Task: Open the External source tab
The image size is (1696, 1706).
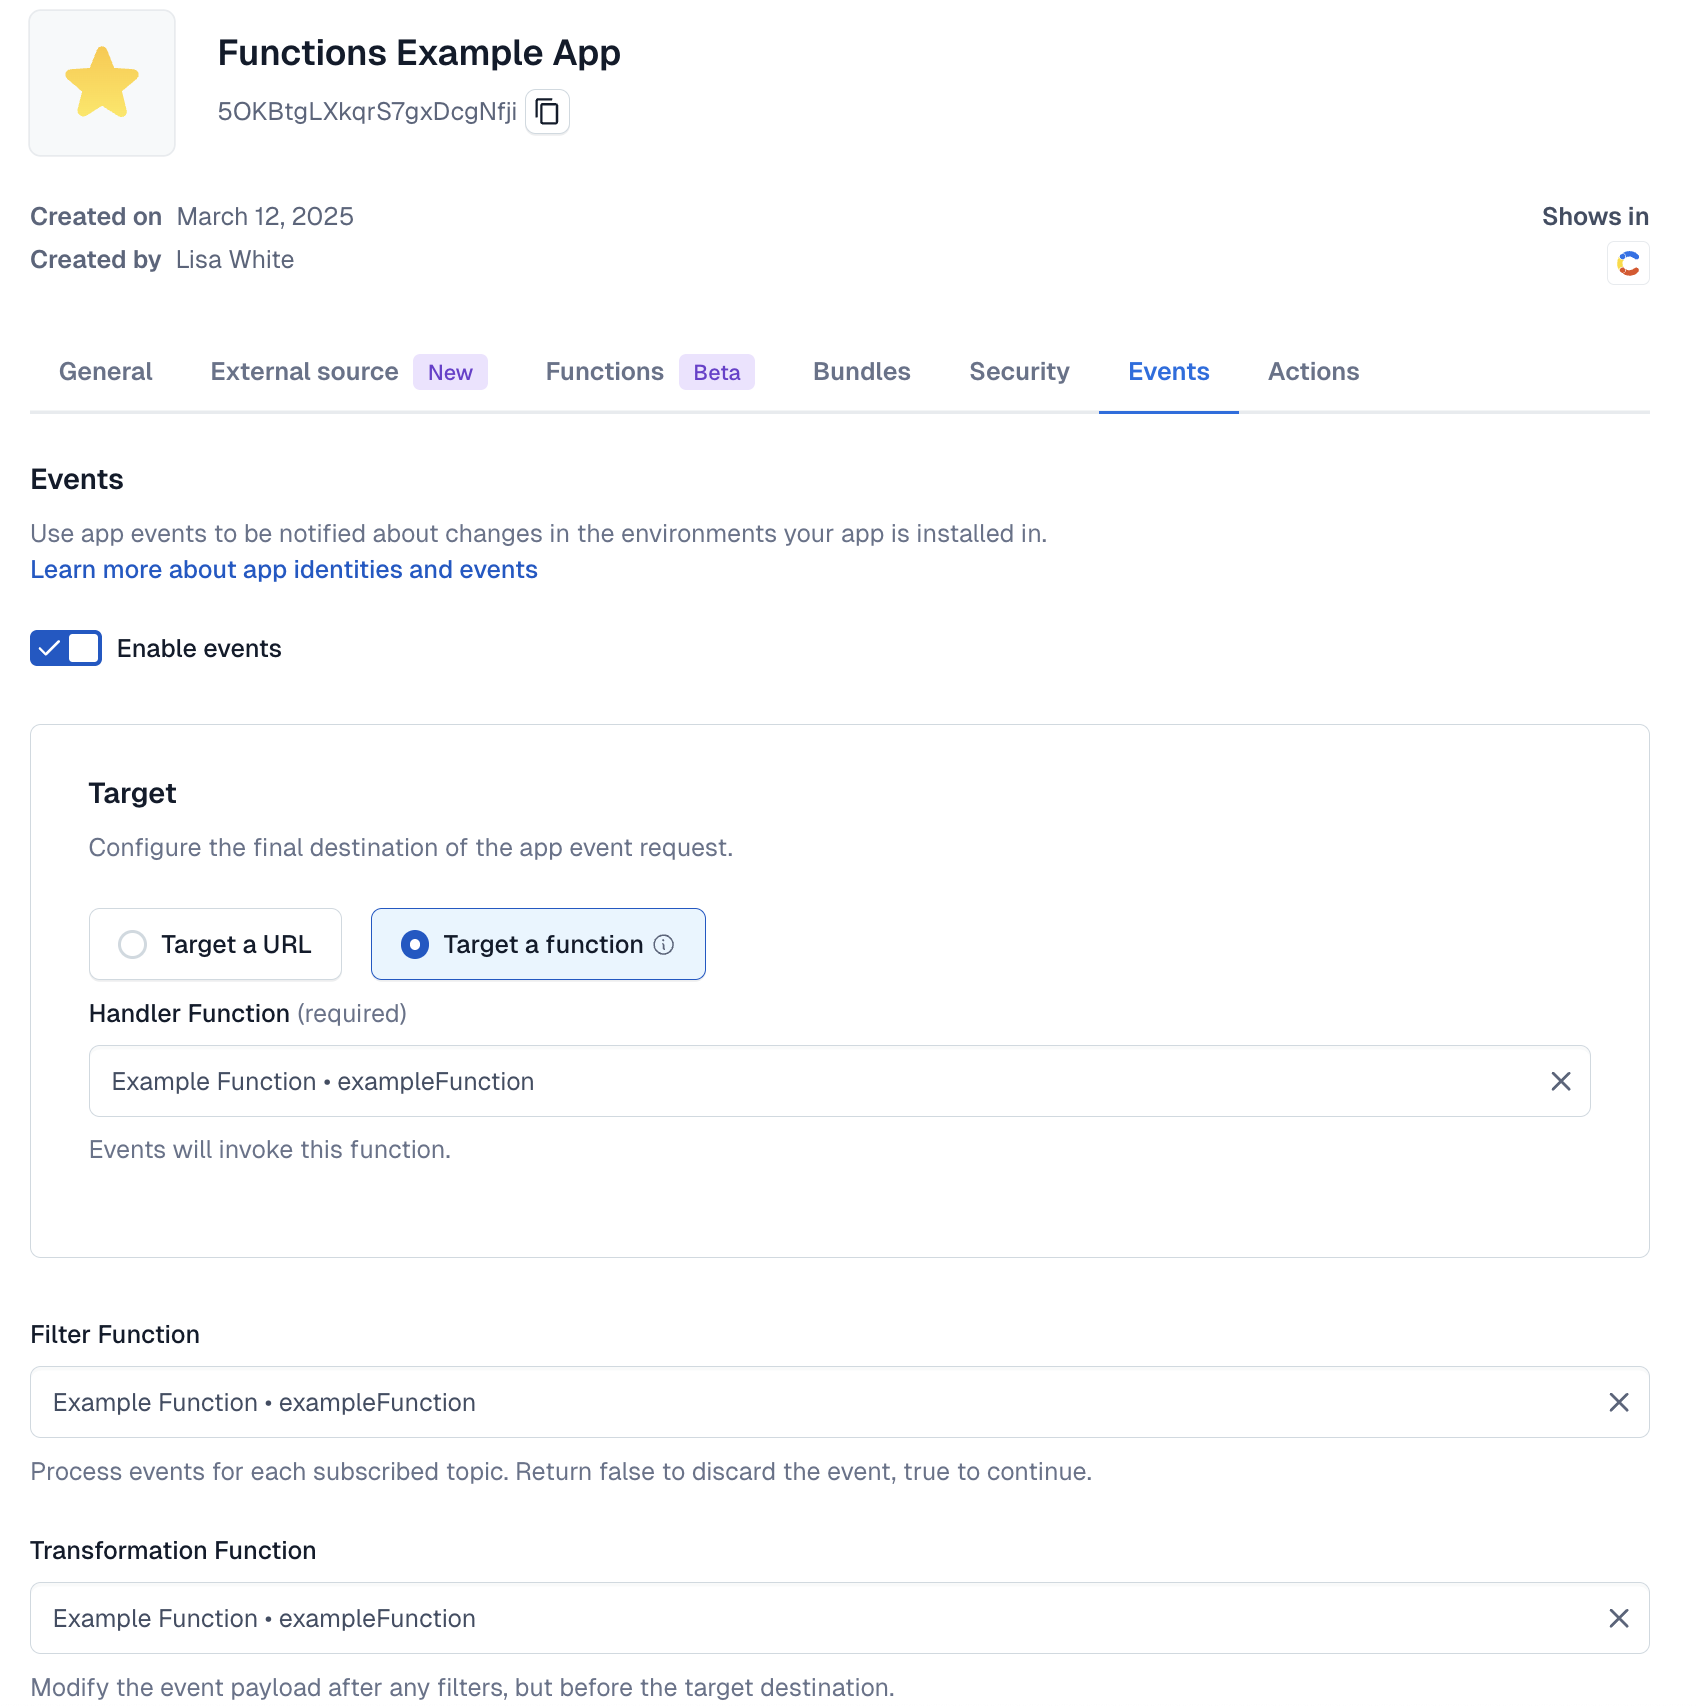Action: [305, 372]
